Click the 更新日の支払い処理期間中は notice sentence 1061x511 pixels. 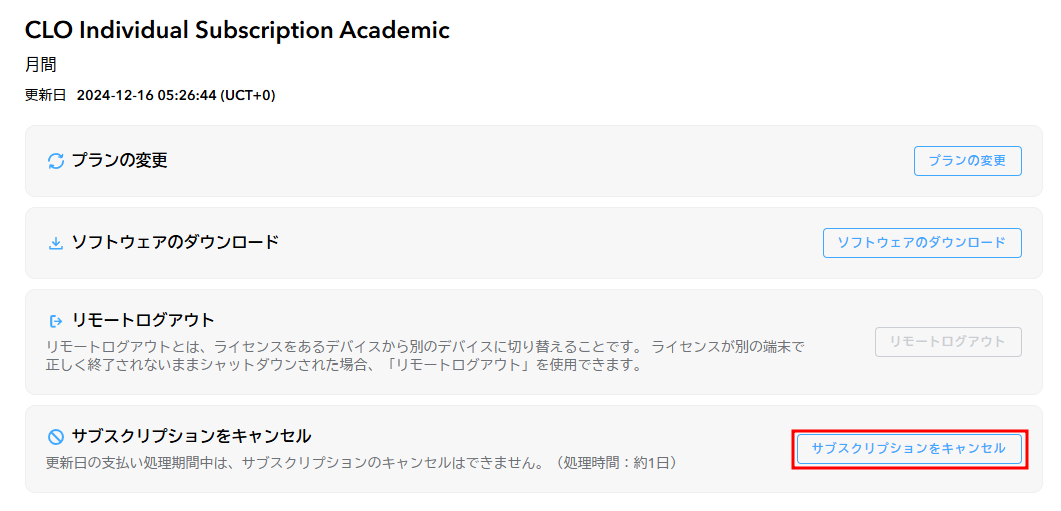(293, 464)
